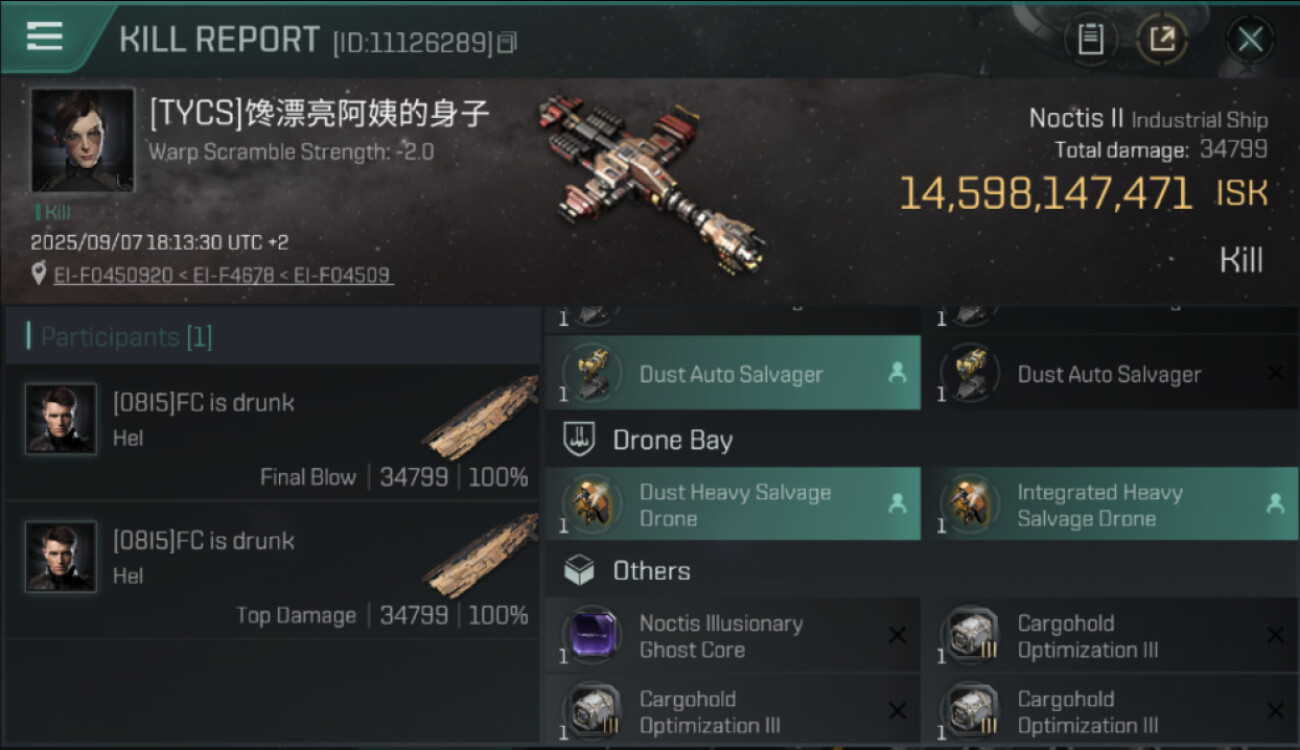The height and width of the screenshot is (750, 1300).
Task: Select the Noctis Illusionary Ghost Core icon
Action: point(590,636)
